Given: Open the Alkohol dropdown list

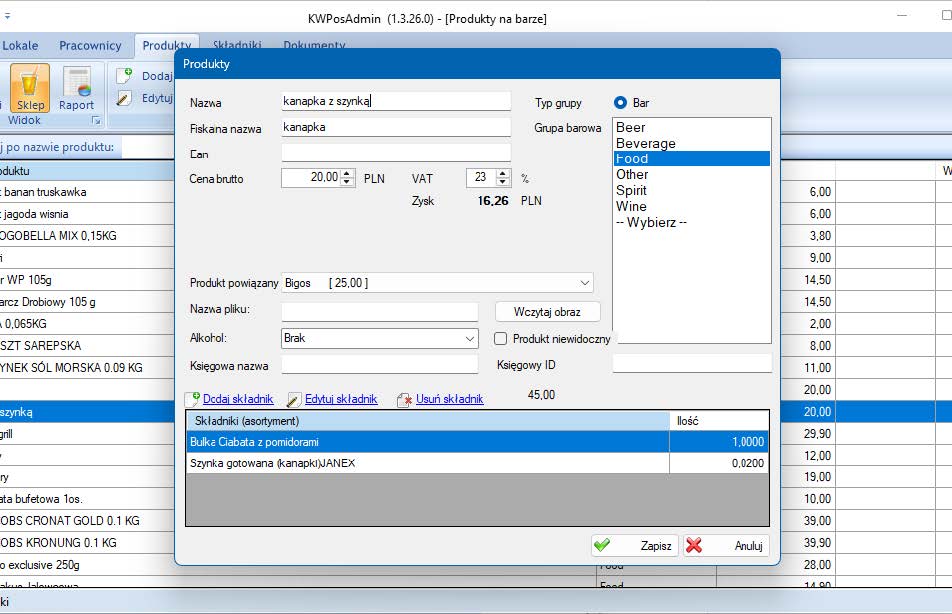Looking at the screenshot, I should 470,339.
